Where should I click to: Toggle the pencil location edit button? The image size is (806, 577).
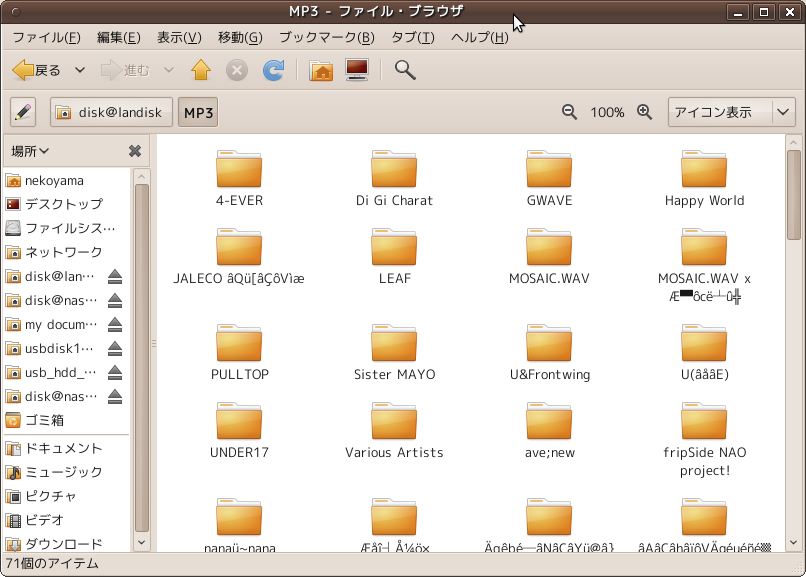23,112
